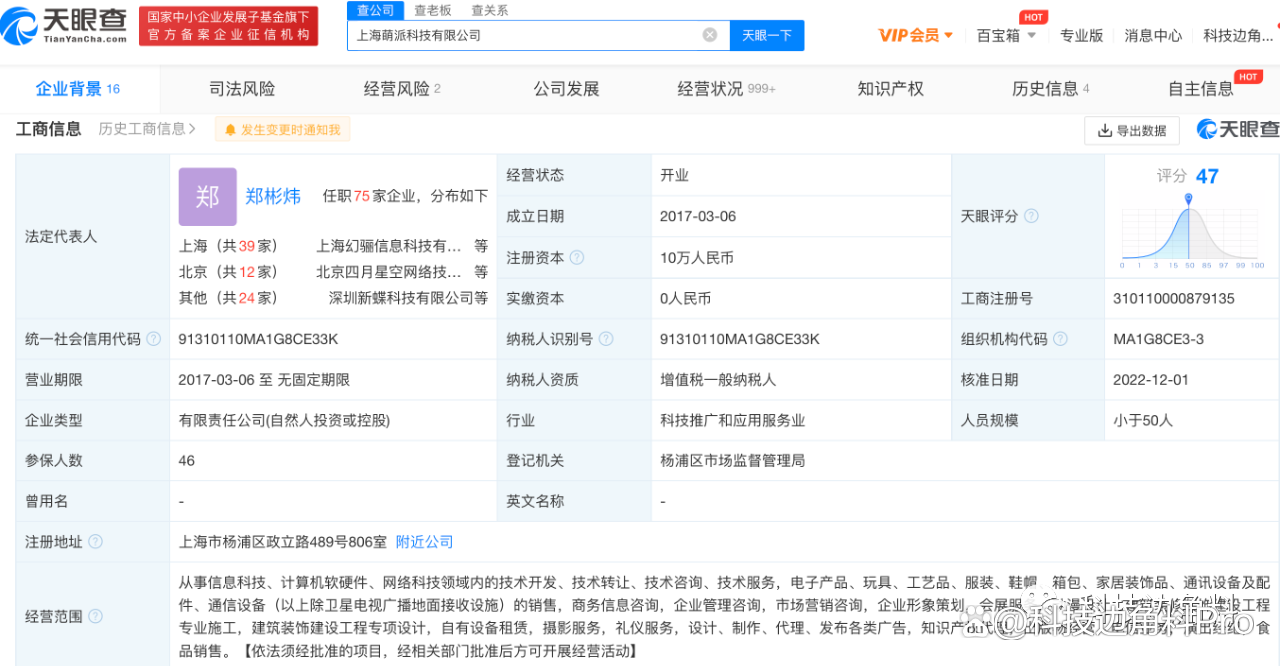Open the 知识产权 tab
Viewport: 1280px width, 666px height.
tap(890, 89)
